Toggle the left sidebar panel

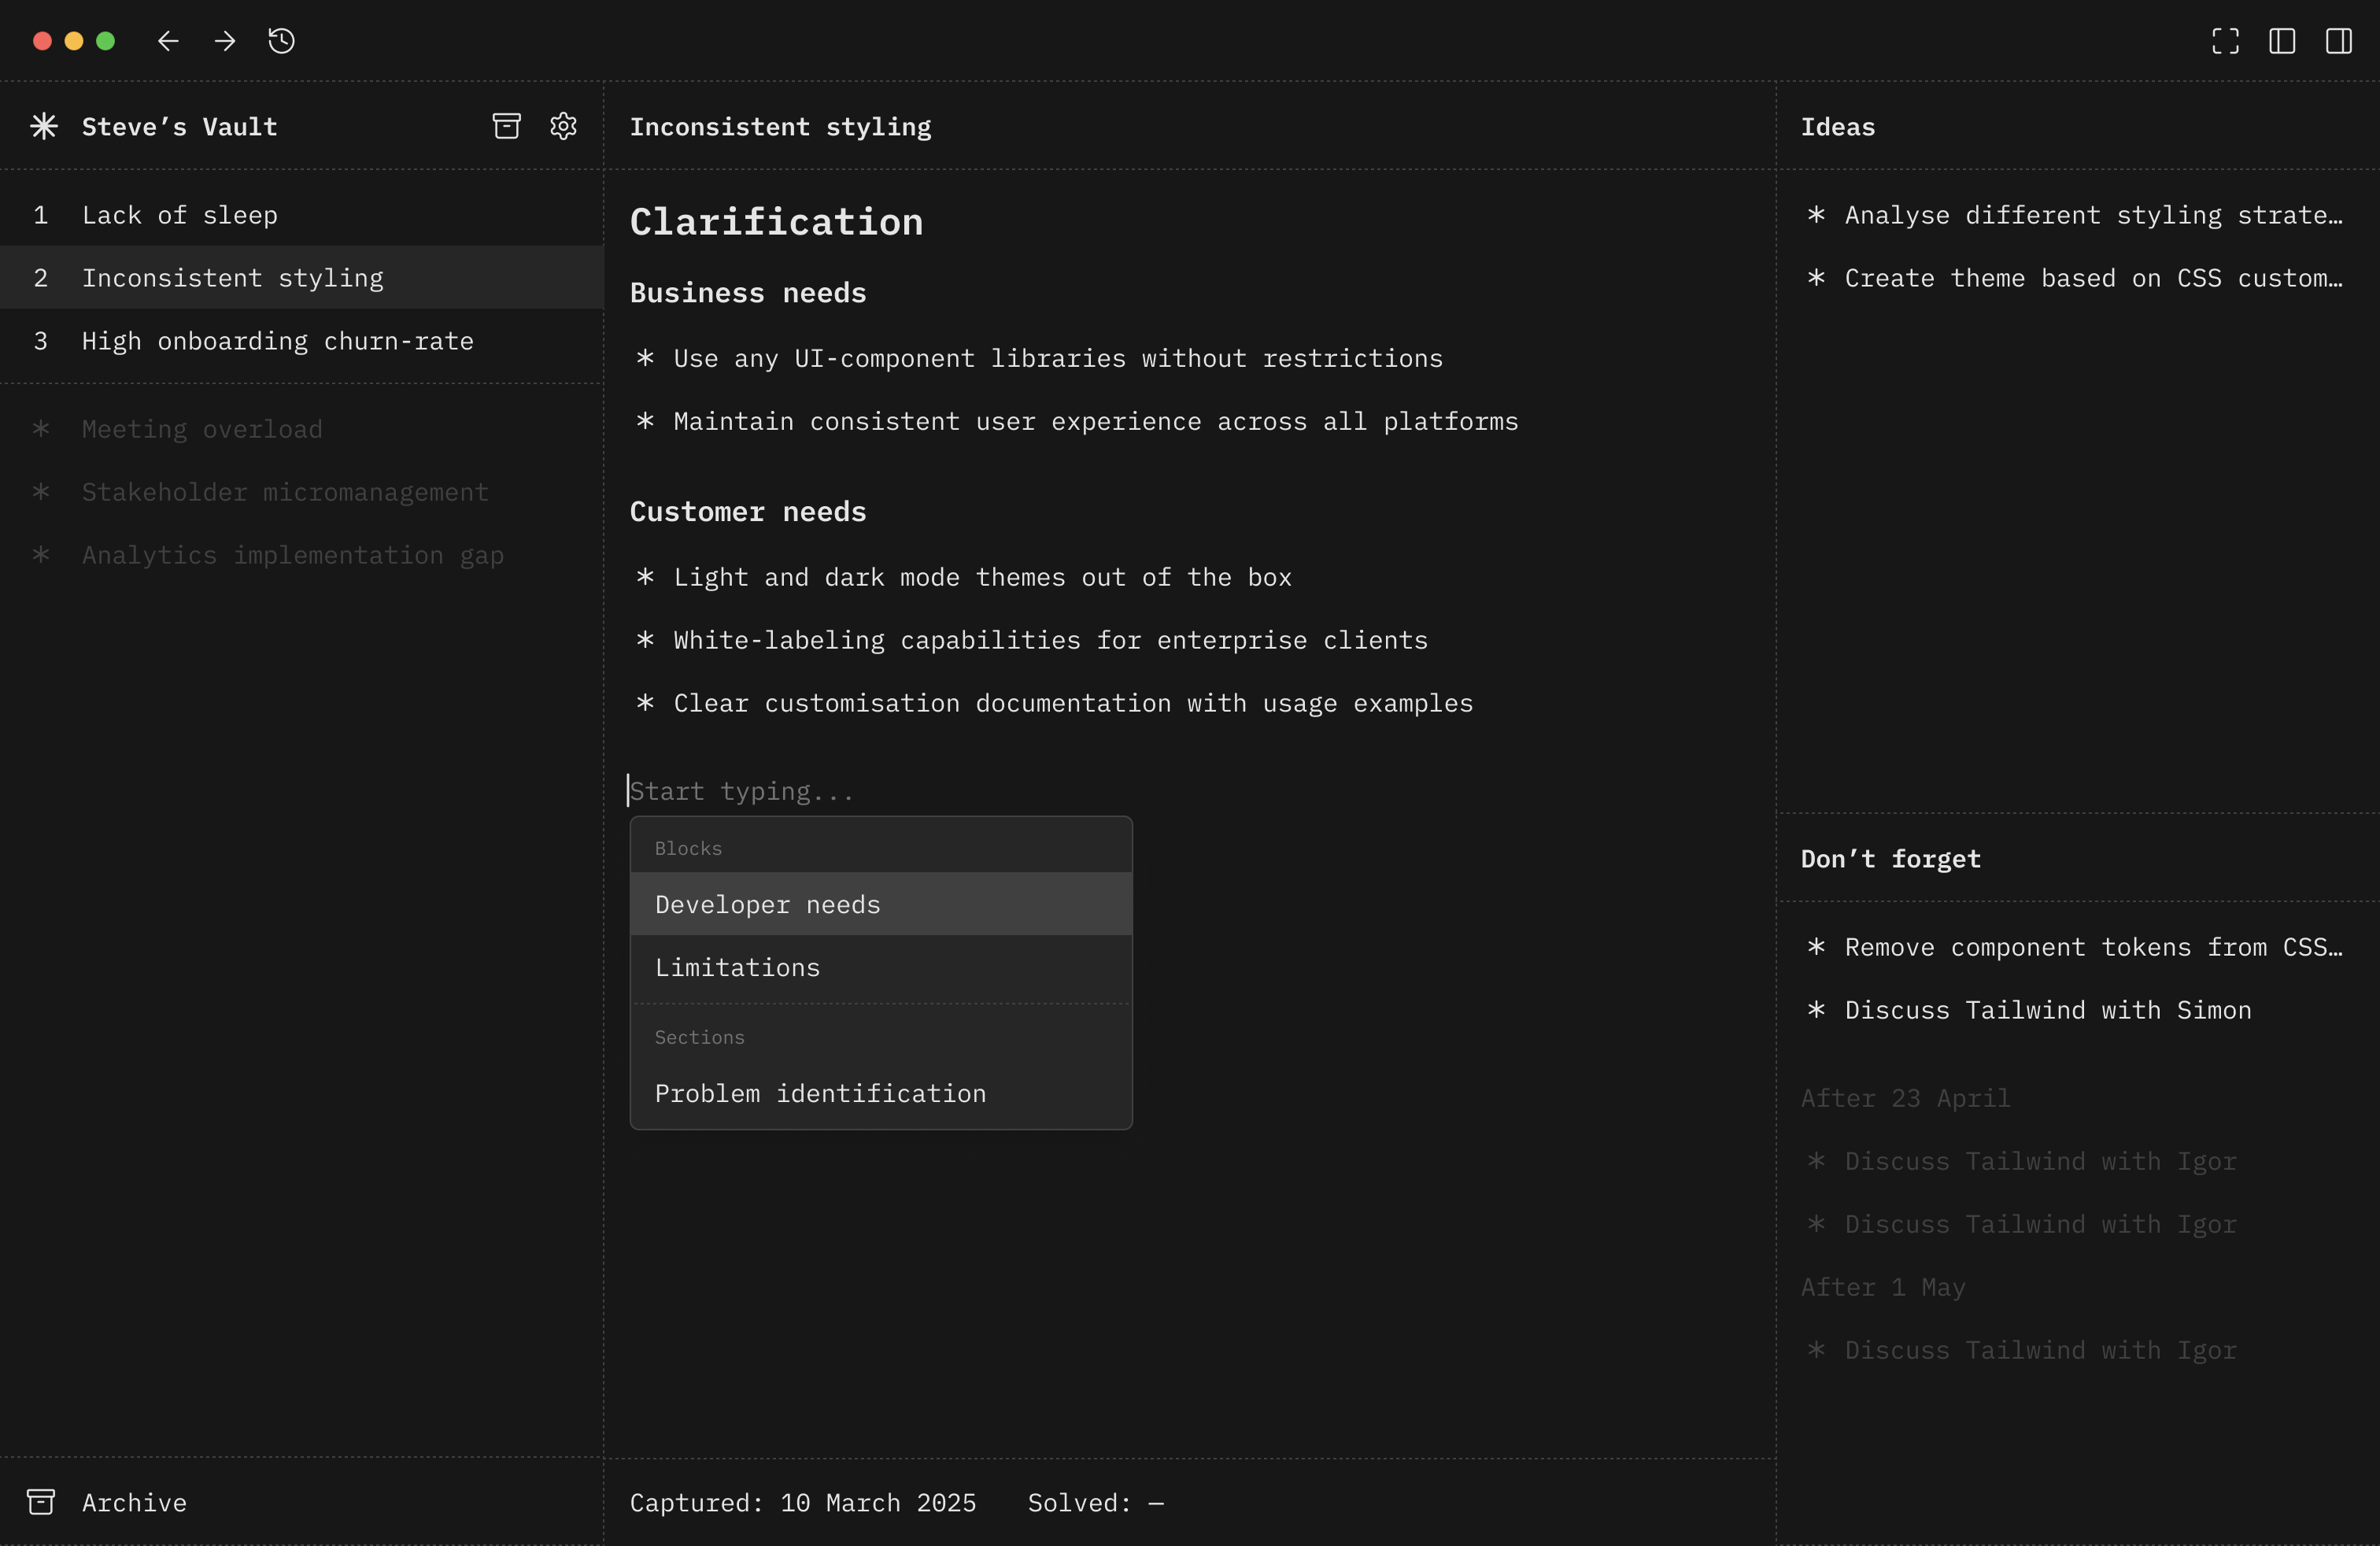[2282, 41]
